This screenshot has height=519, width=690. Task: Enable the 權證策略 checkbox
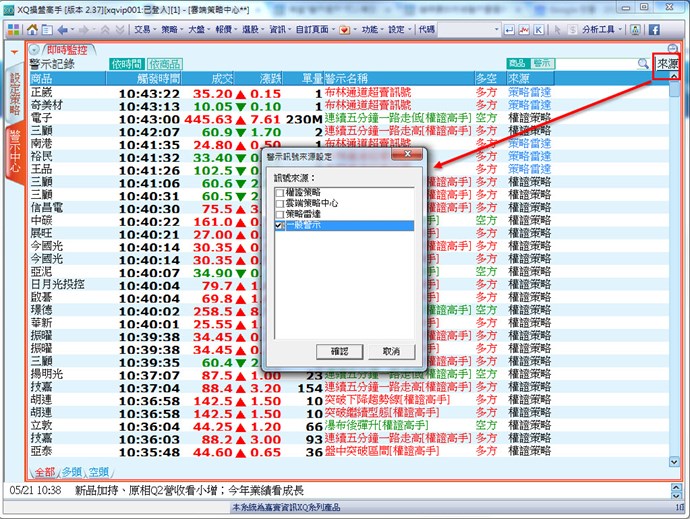coord(280,192)
